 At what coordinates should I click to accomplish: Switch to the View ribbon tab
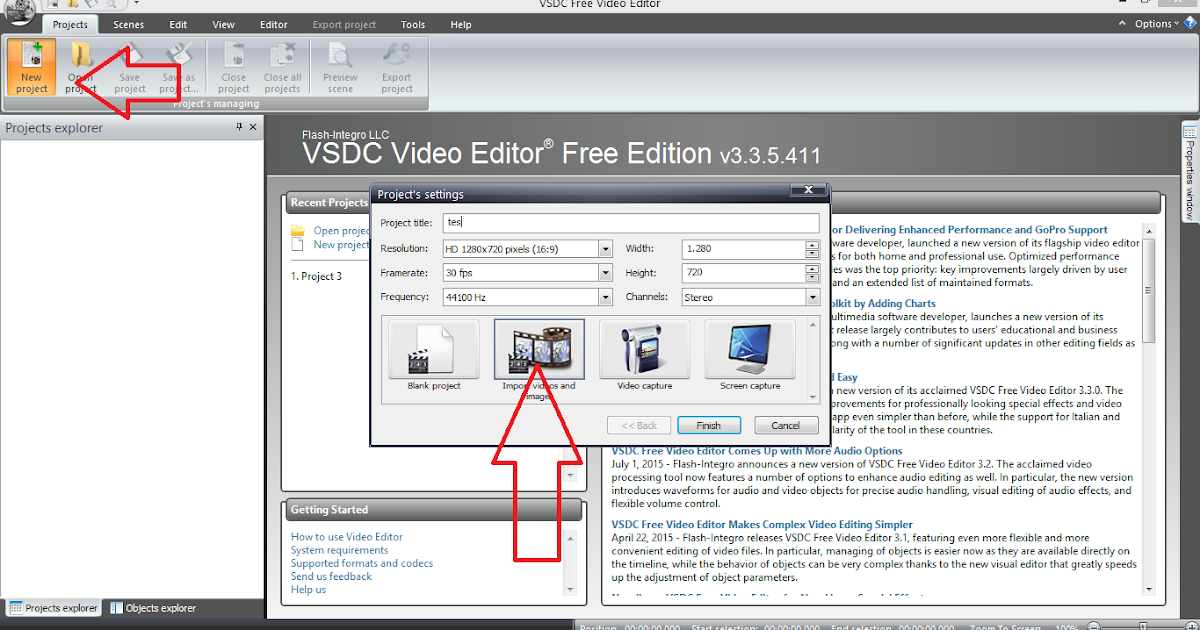[x=224, y=24]
